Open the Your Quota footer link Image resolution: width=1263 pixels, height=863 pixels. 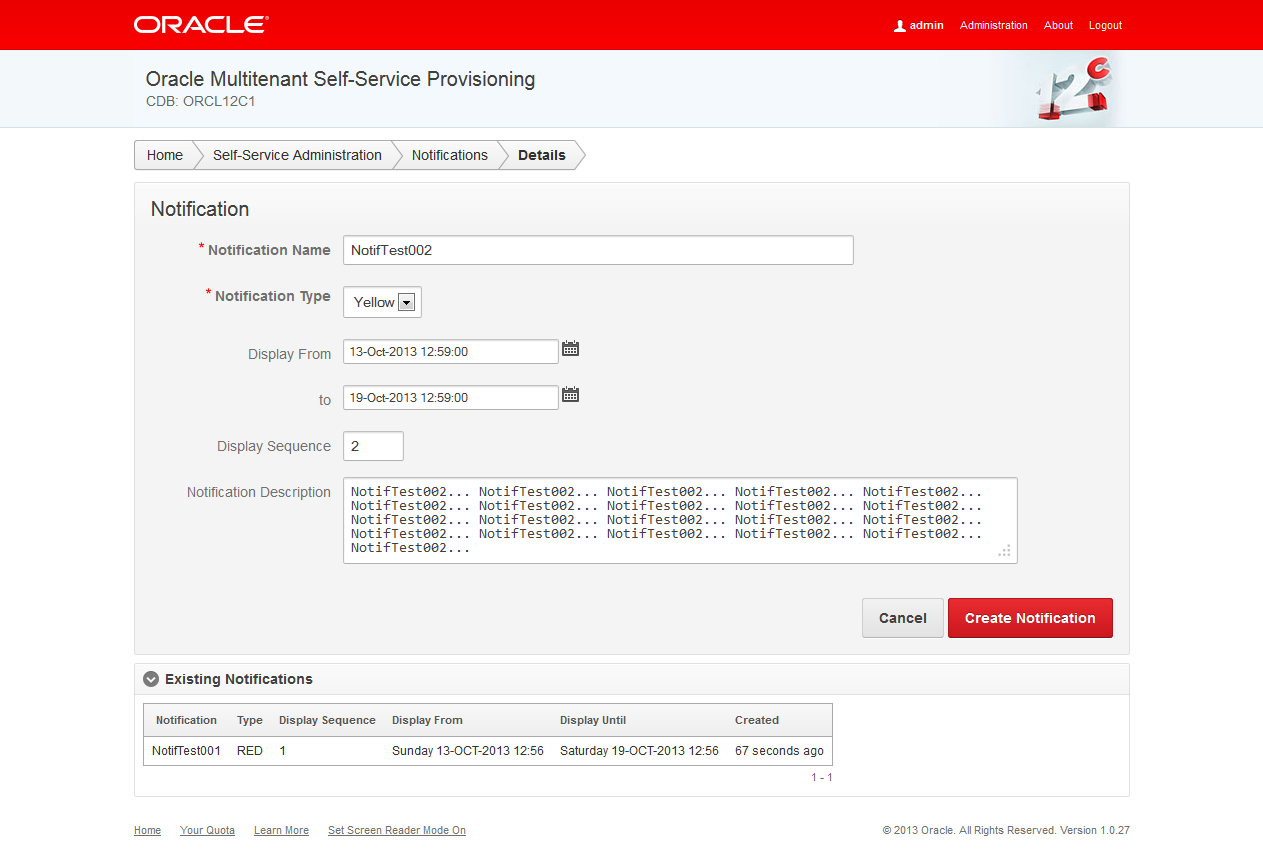pos(207,830)
